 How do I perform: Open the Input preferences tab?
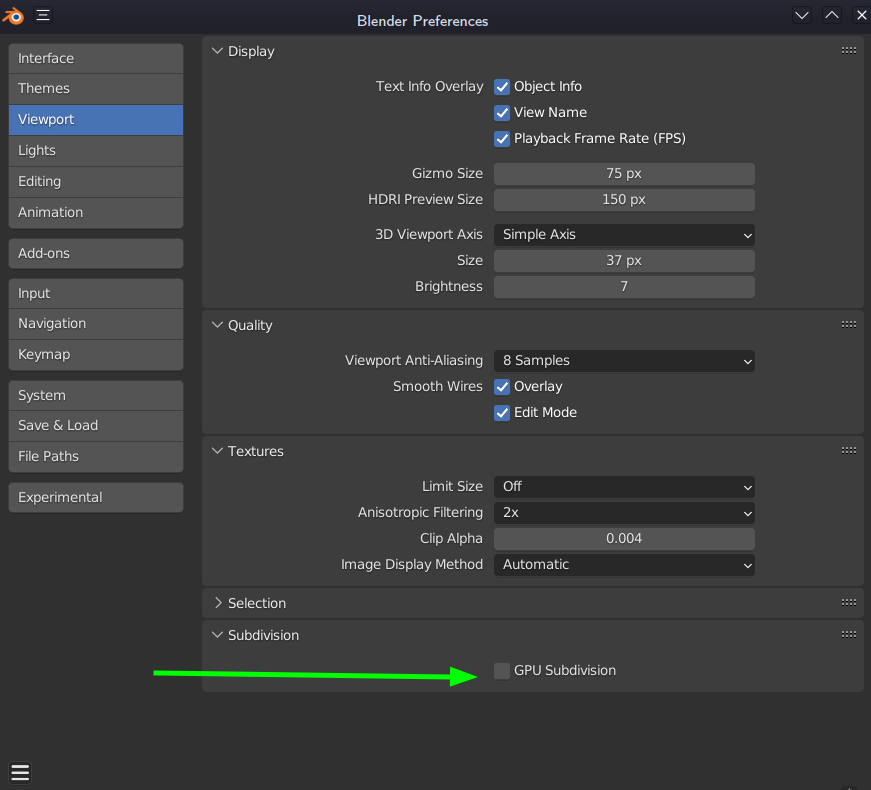coord(96,293)
